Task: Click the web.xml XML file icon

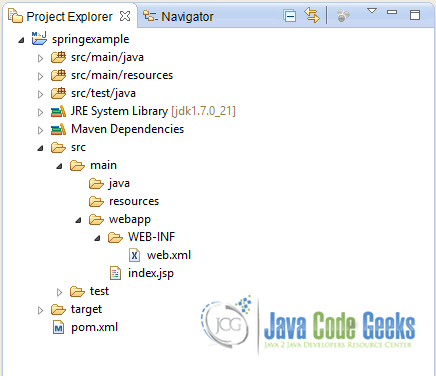Action: pyautogui.click(x=134, y=255)
